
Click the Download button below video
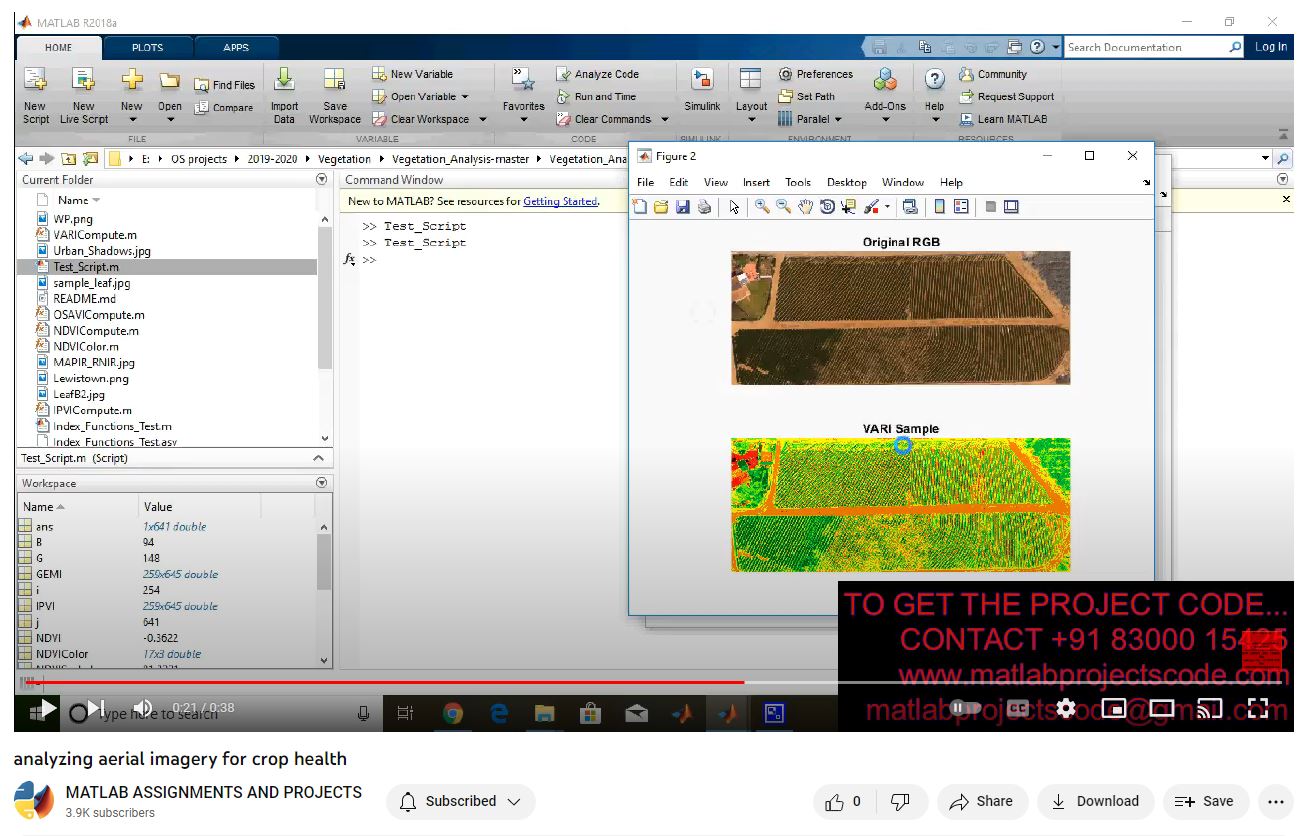[1095, 801]
